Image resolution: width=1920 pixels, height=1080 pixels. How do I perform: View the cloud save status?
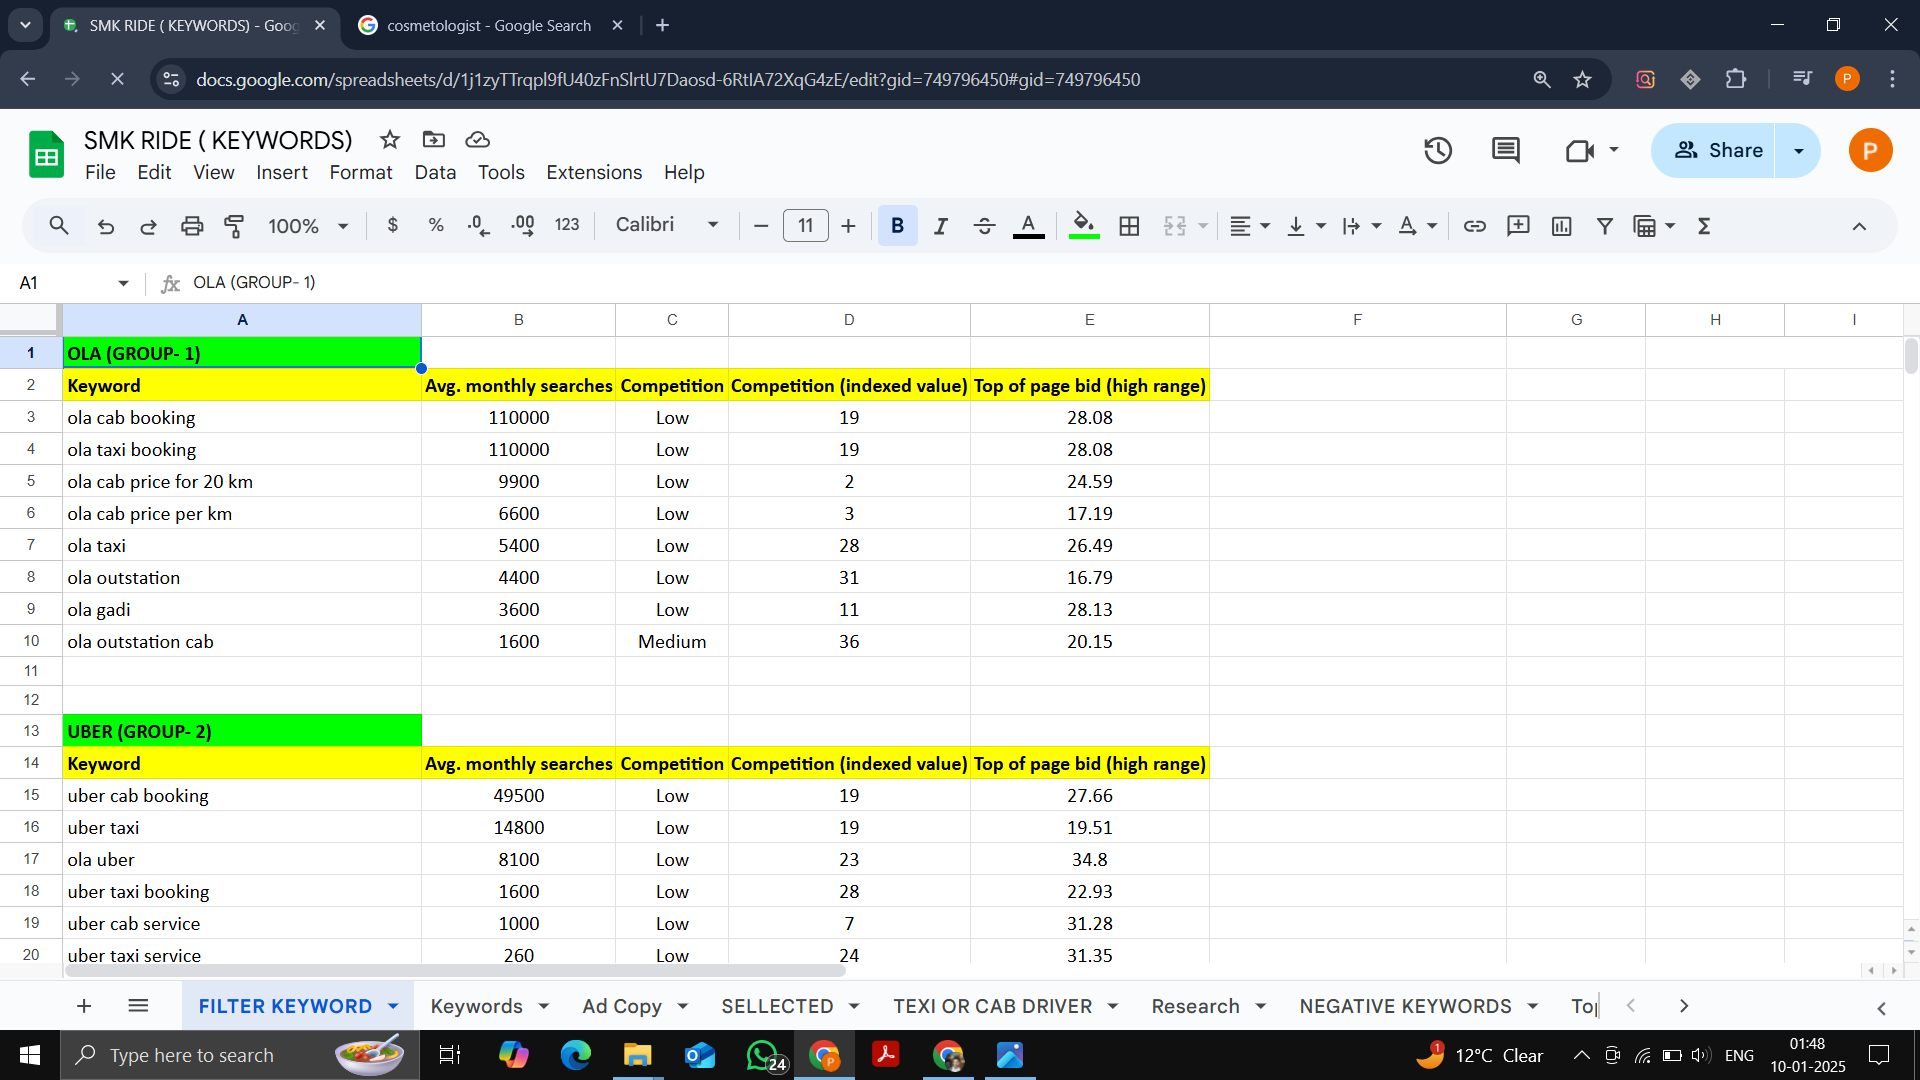(478, 139)
